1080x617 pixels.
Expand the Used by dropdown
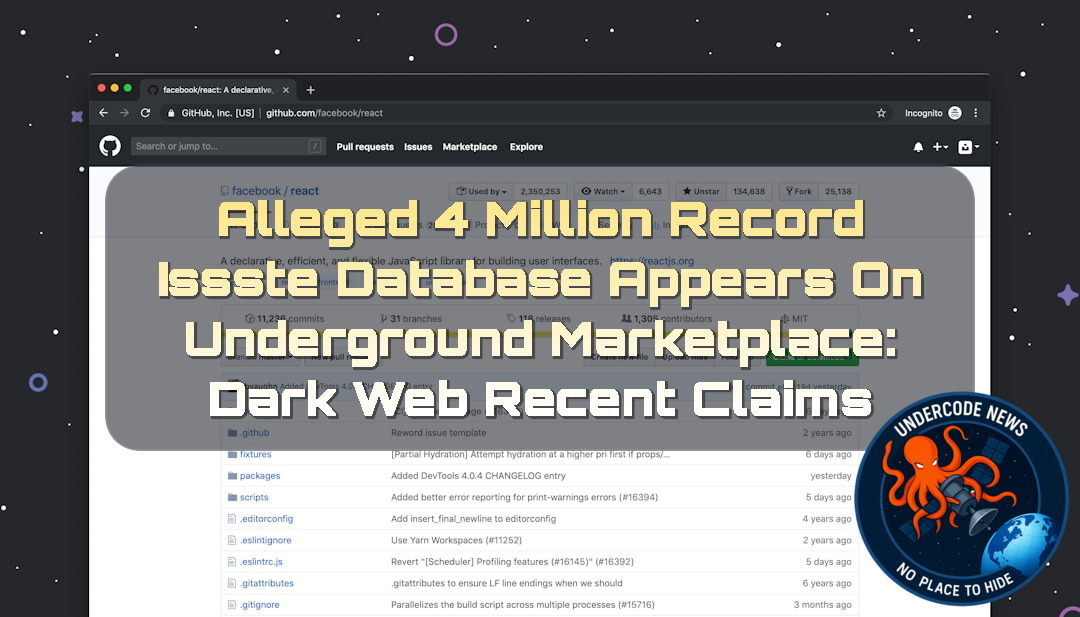click(481, 191)
